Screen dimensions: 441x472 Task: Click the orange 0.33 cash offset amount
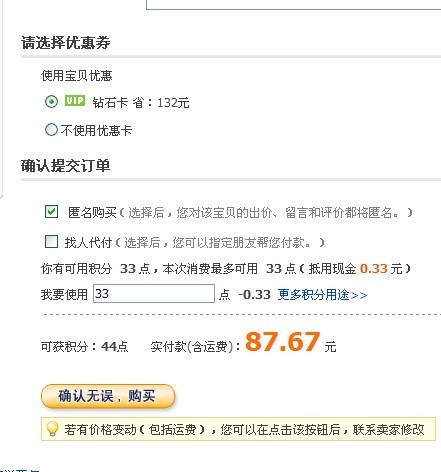point(373,269)
